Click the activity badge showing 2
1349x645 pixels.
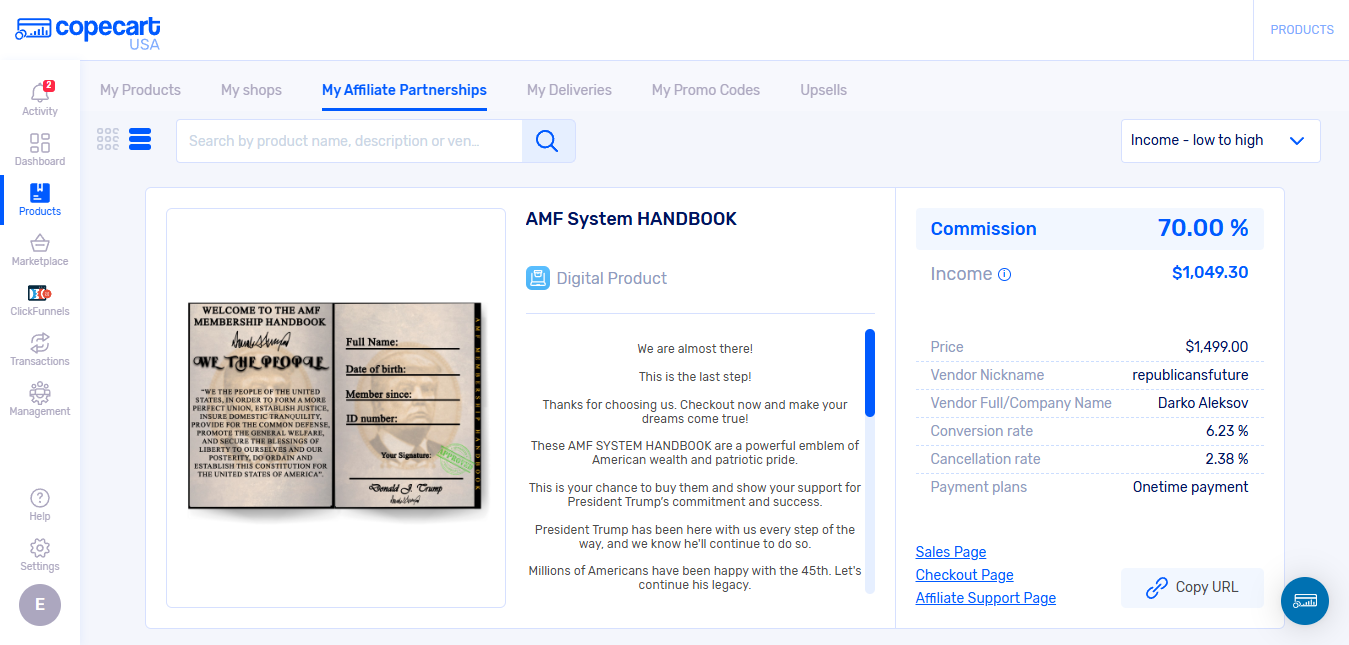(49, 86)
